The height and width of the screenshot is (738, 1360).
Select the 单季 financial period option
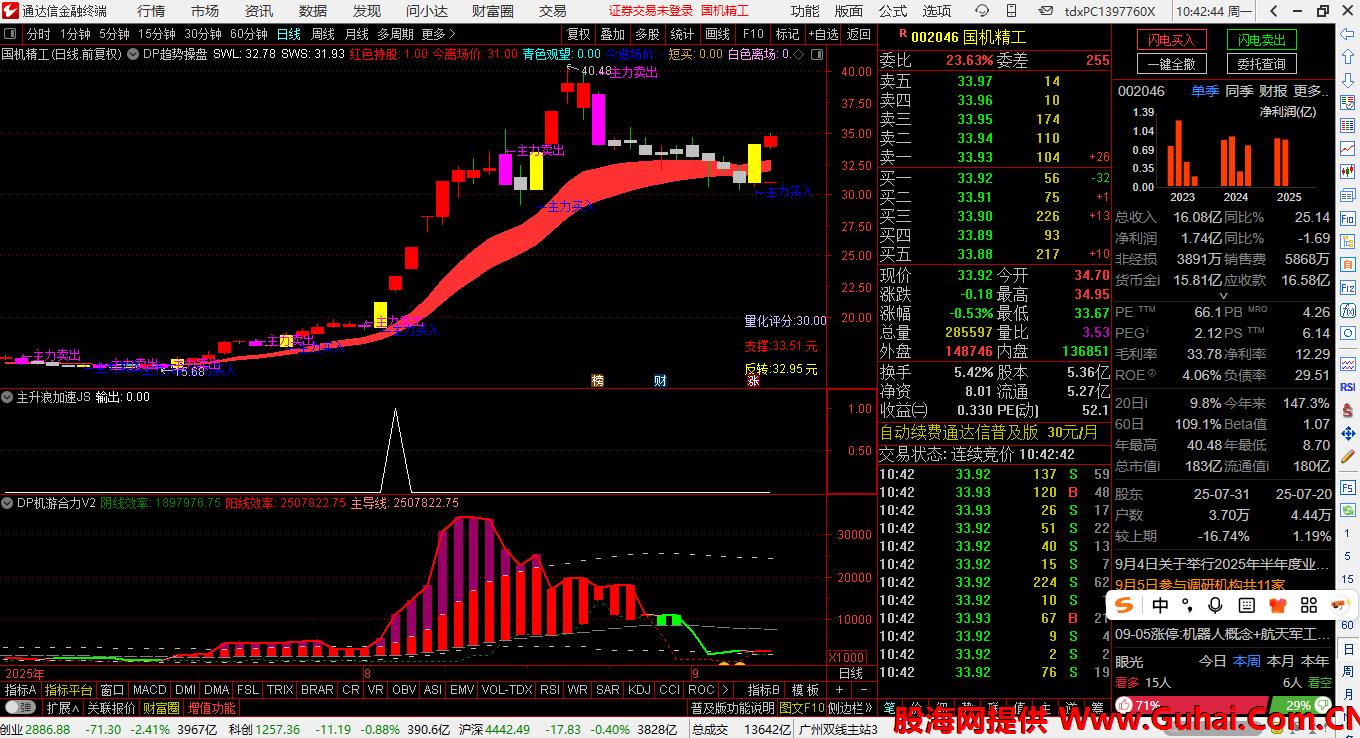[x=1204, y=91]
